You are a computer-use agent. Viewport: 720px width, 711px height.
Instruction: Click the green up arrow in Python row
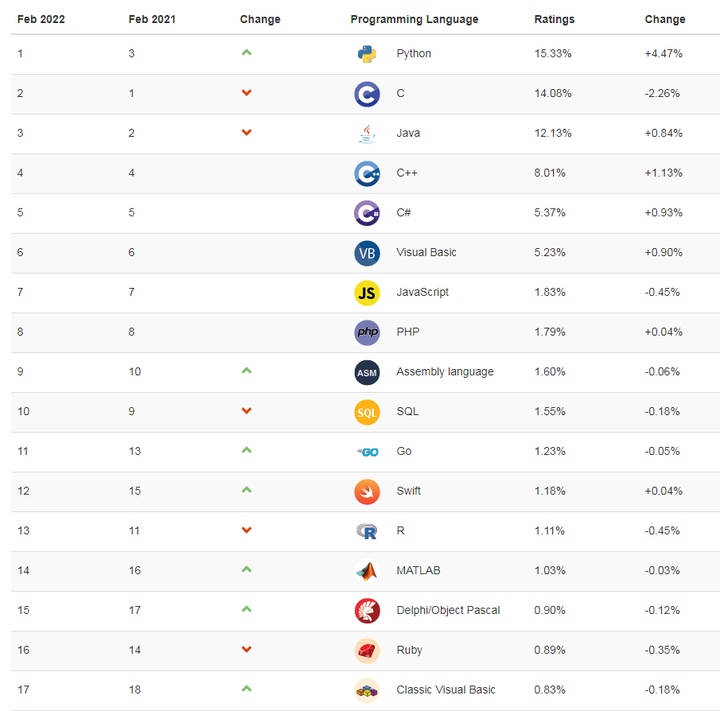pos(246,52)
